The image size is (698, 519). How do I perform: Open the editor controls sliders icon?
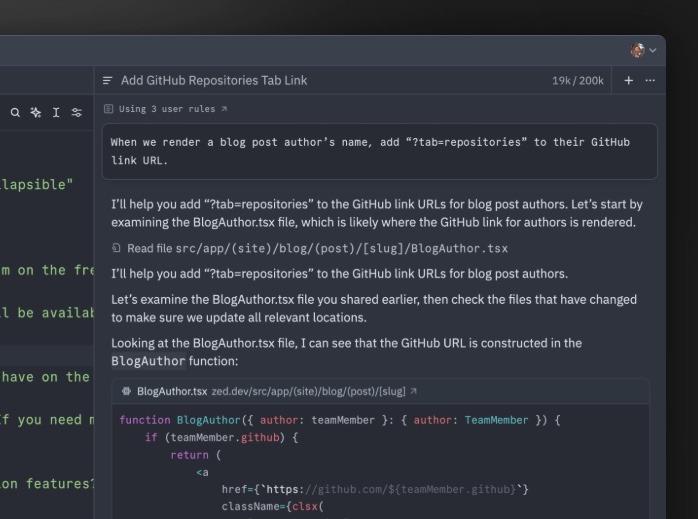tap(77, 113)
